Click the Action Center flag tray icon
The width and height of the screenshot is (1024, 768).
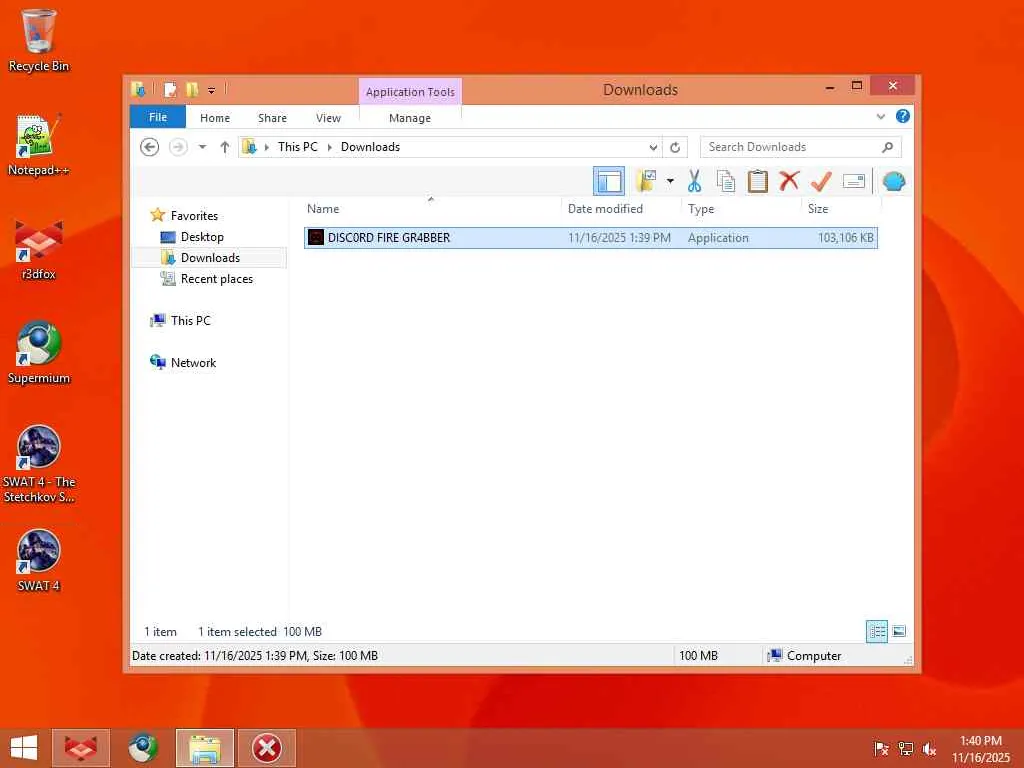tap(881, 748)
